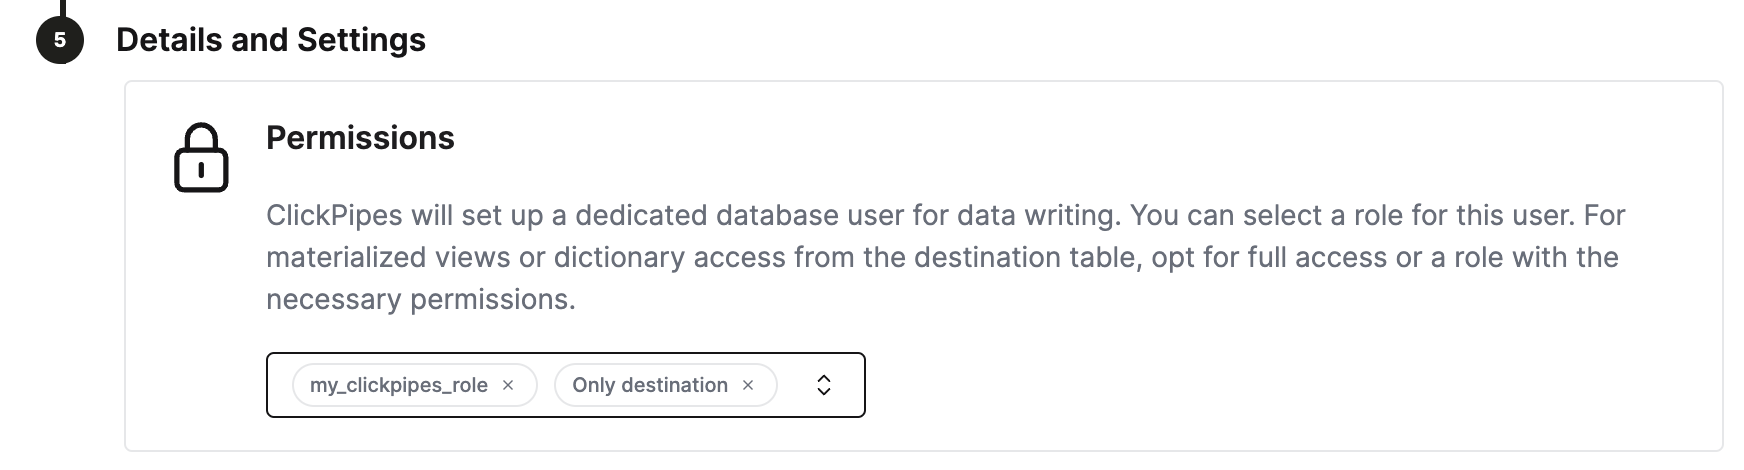The image size is (1744, 470).
Task: Remove the Only destination chip
Action: (748, 385)
